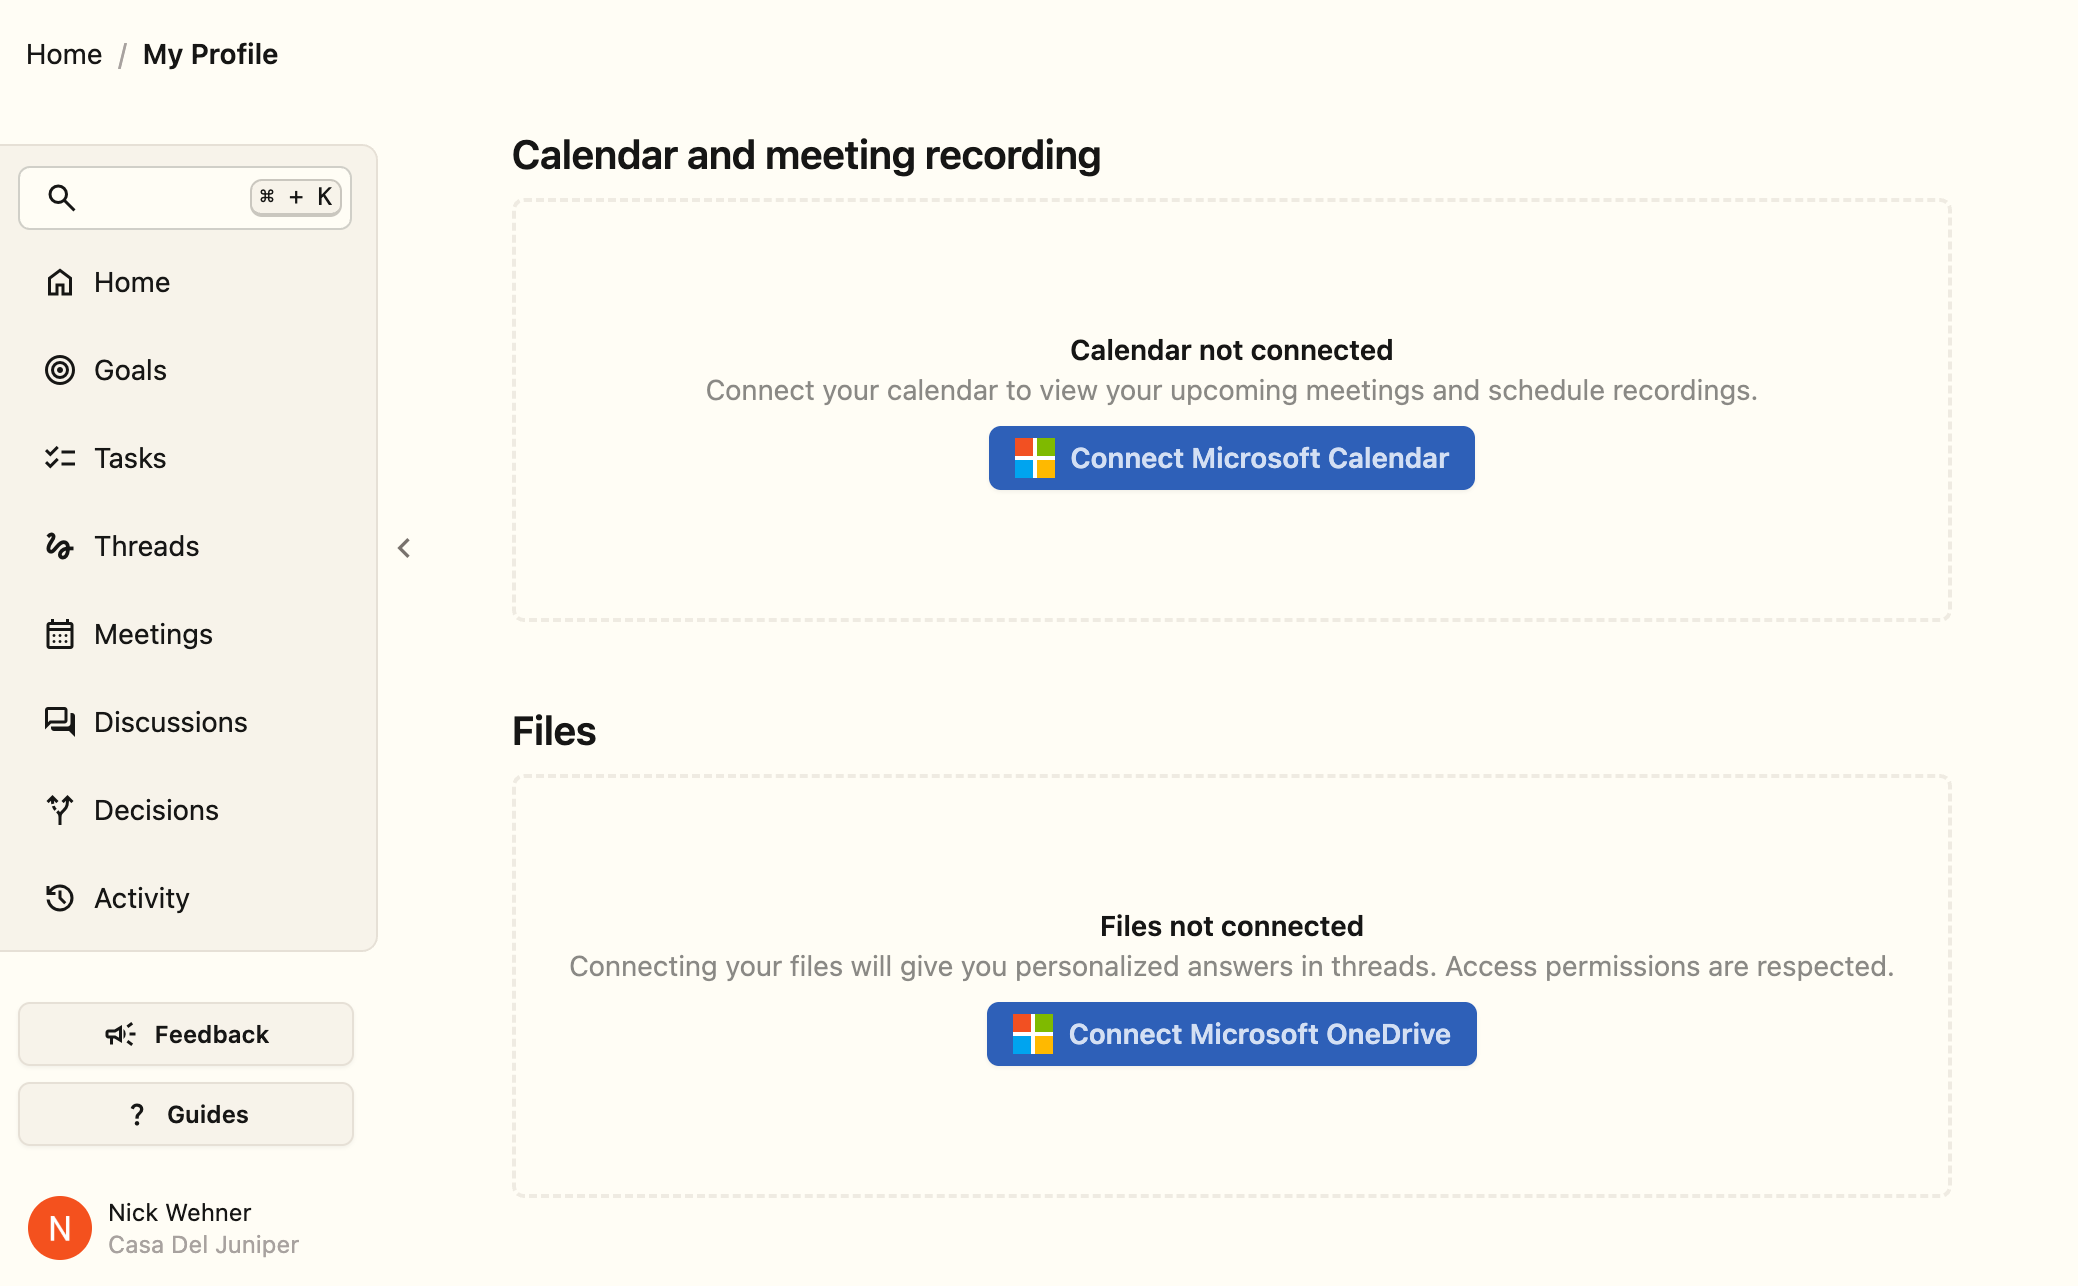Open Nick Wehner user profile name

(x=179, y=1212)
